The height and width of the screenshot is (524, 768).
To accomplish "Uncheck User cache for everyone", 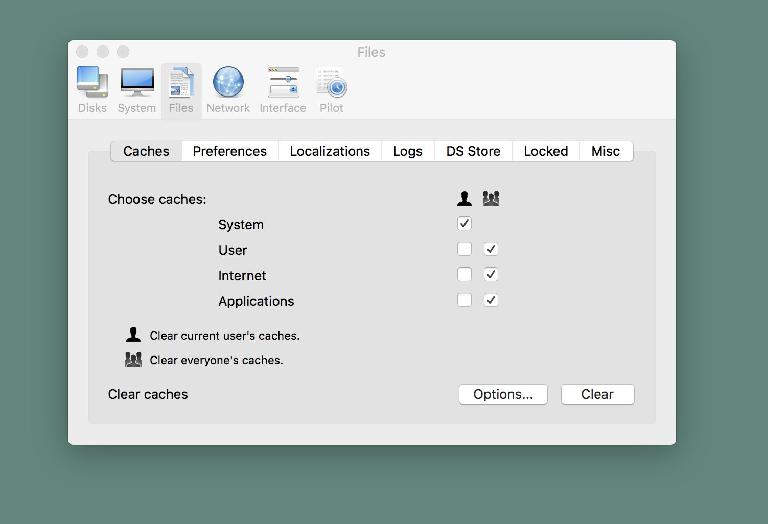I will [x=491, y=249].
